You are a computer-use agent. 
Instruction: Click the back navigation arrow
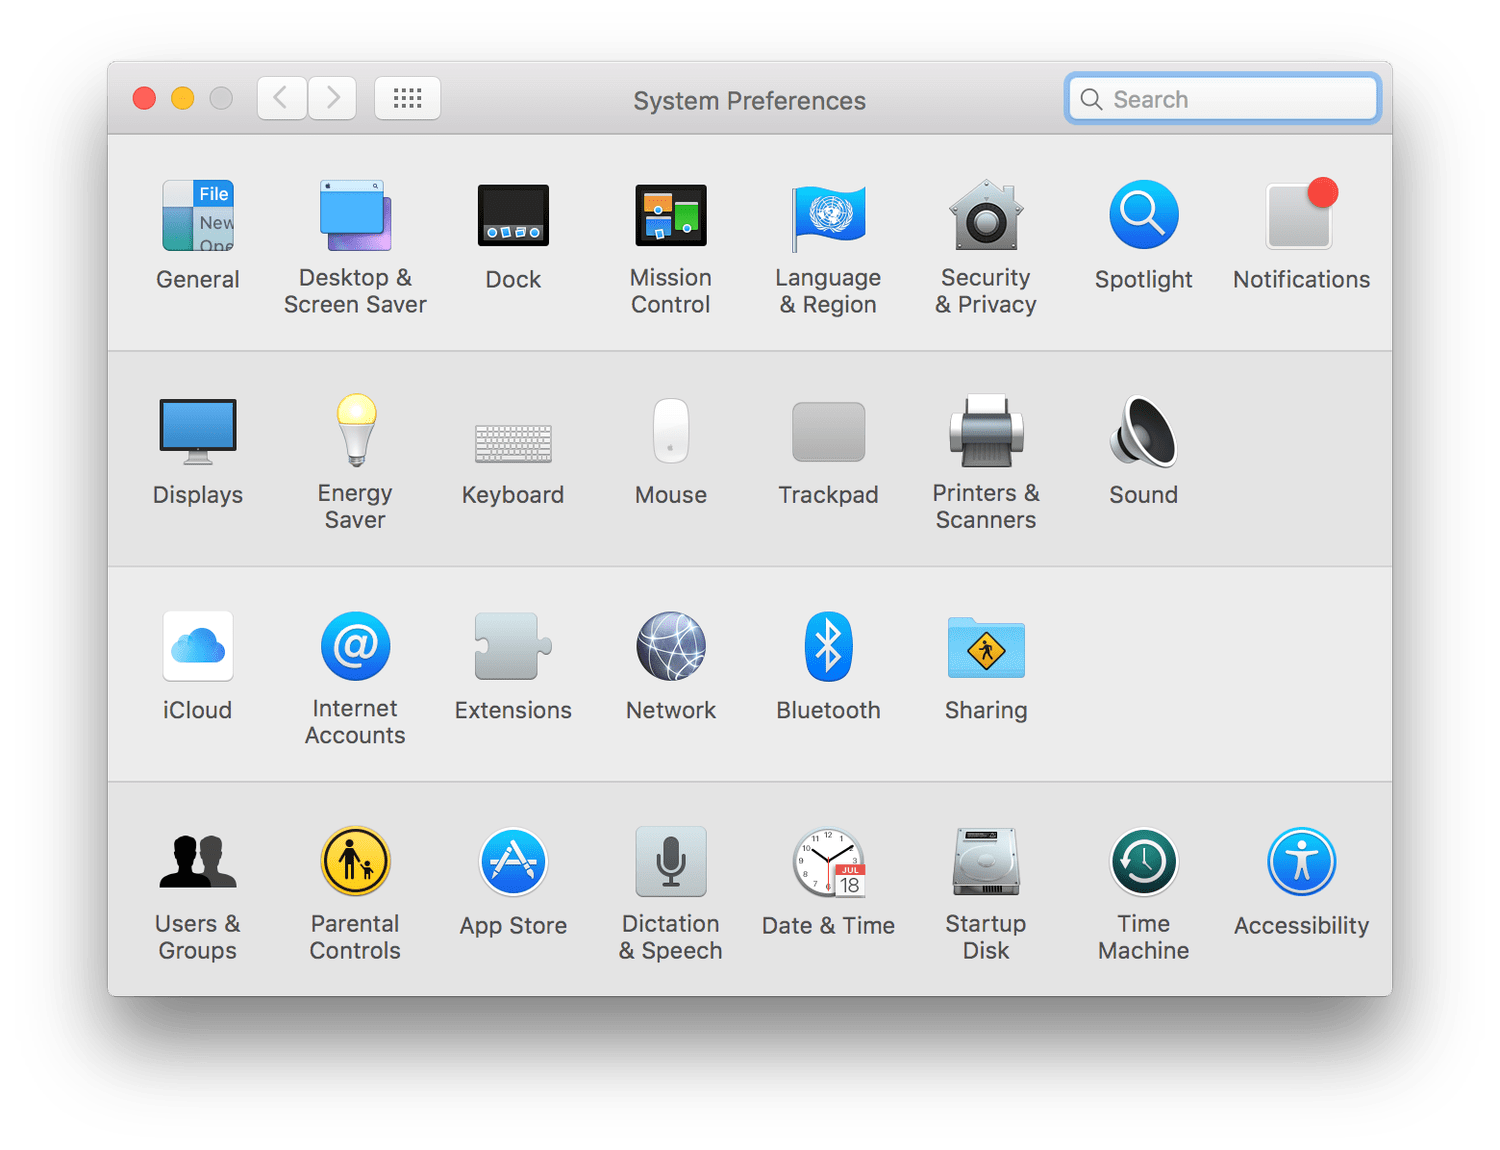pos(282,98)
